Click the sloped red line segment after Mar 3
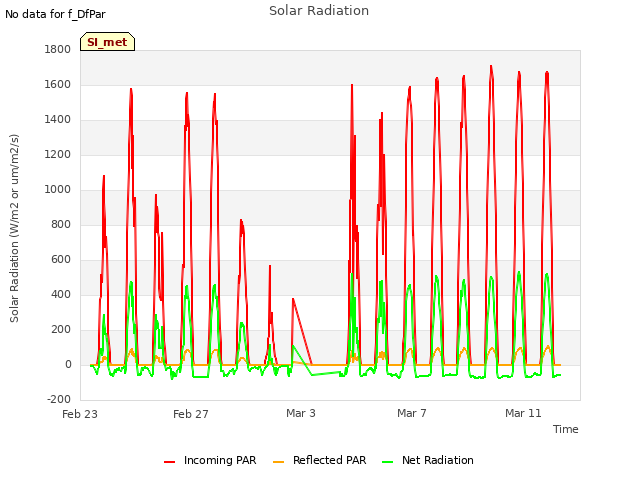The height and width of the screenshot is (480, 640). [x=302, y=331]
